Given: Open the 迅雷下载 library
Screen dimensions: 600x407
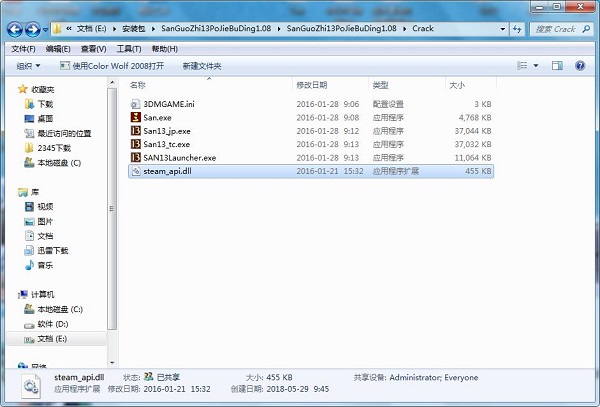Looking at the screenshot, I should tap(53, 251).
